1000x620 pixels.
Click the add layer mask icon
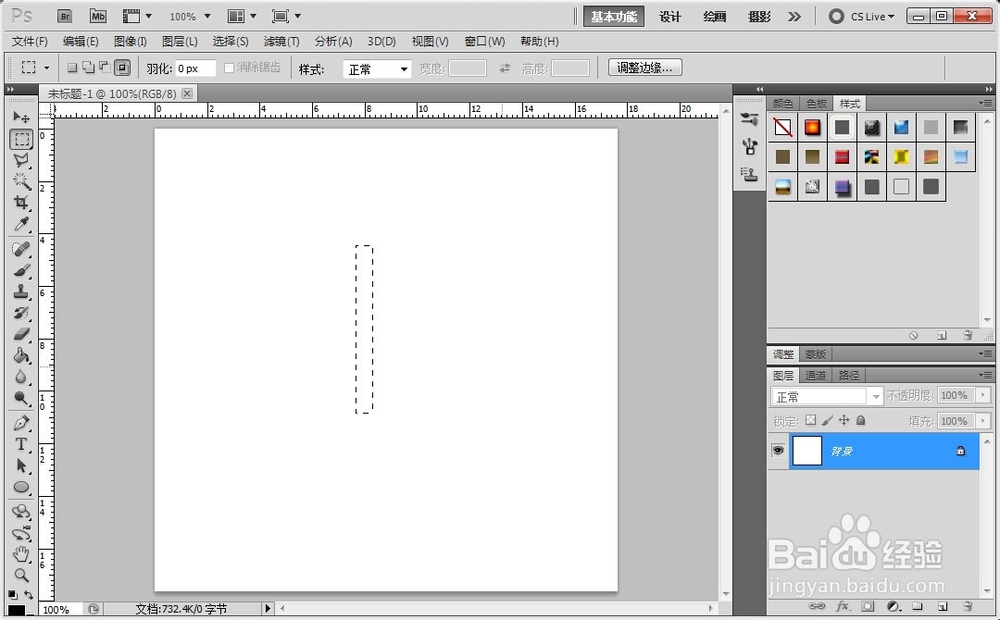pos(867,606)
